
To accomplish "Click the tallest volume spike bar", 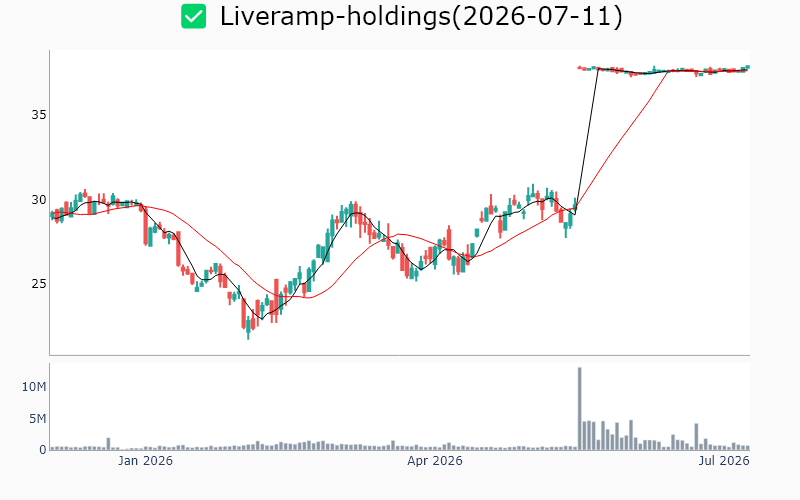I will [580, 408].
